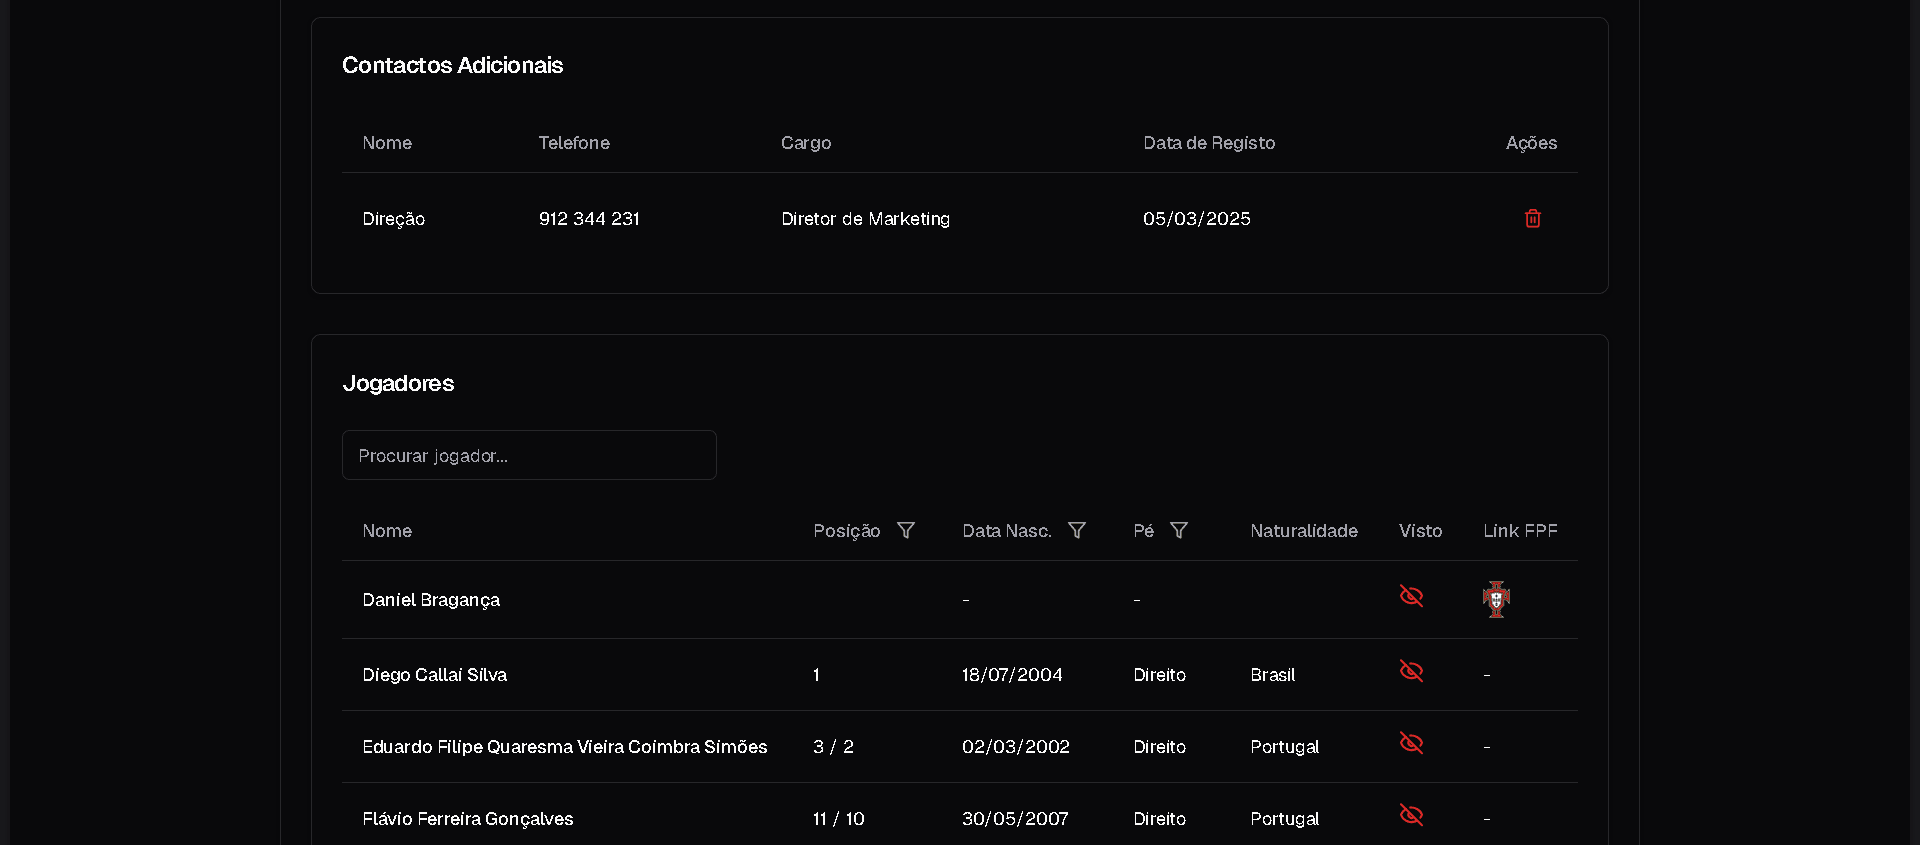The width and height of the screenshot is (1920, 845).
Task: Click the Visto column header
Action: [1420, 531]
